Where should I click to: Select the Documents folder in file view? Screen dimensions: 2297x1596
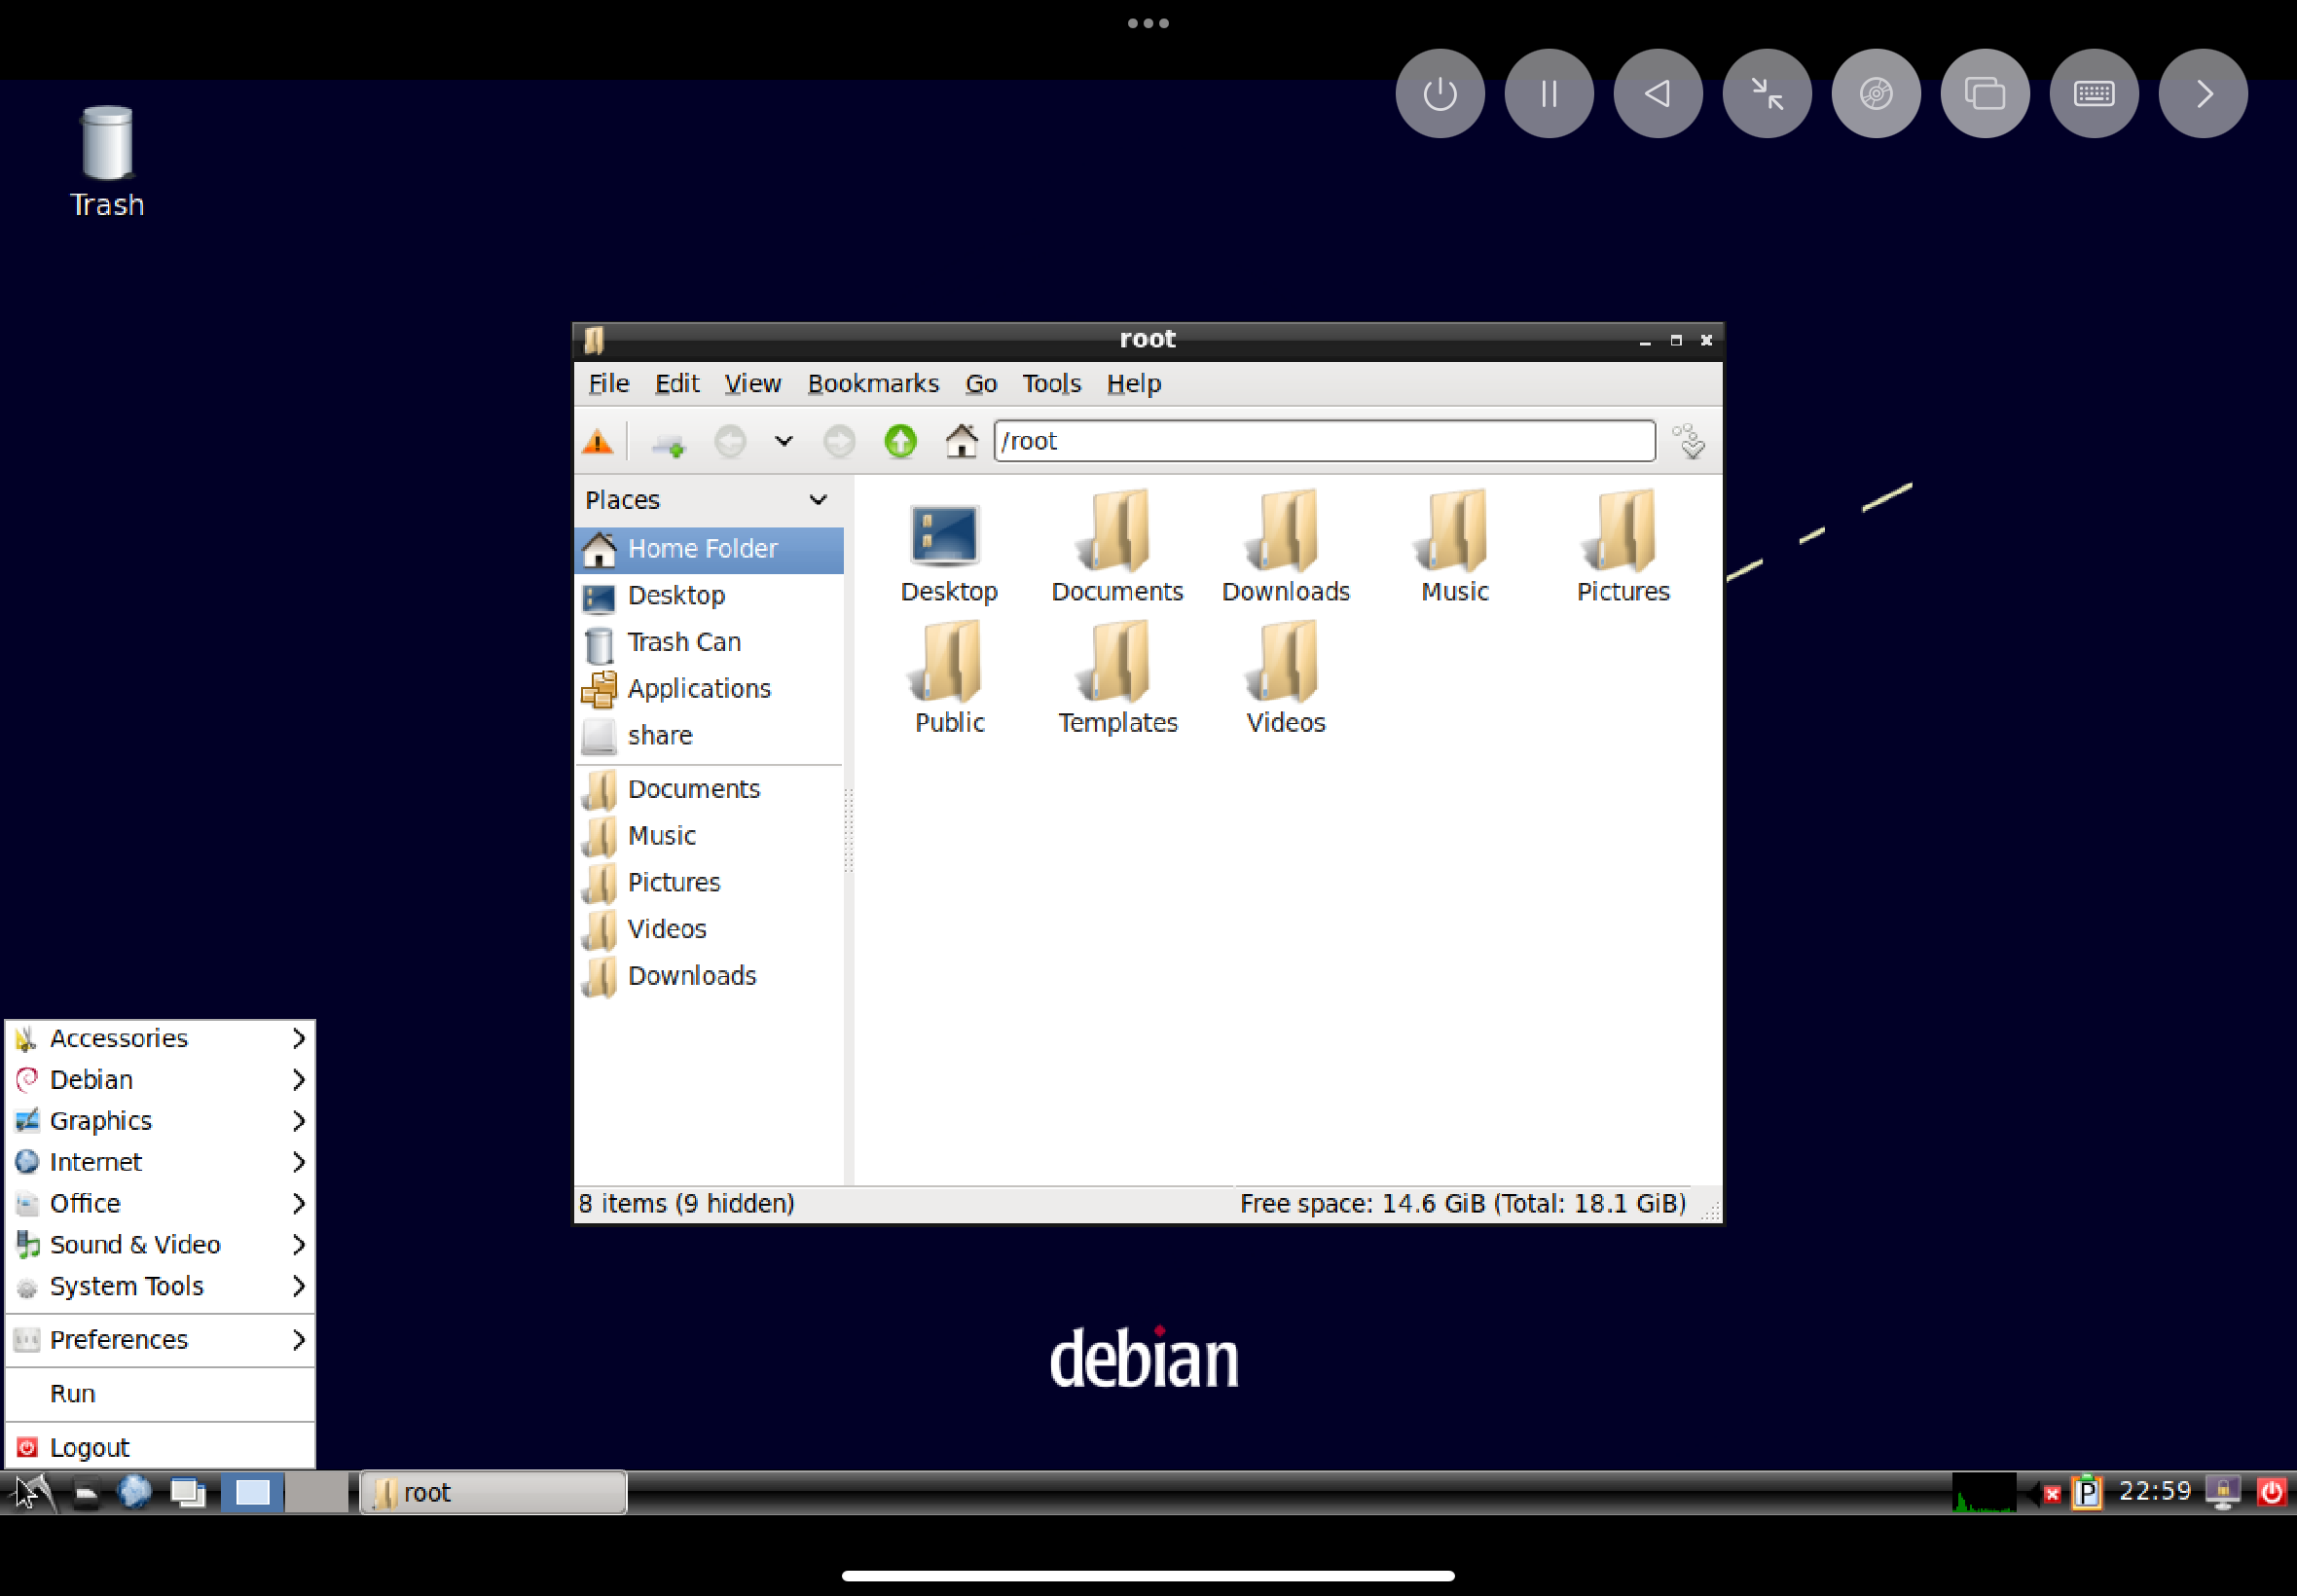(x=1117, y=548)
